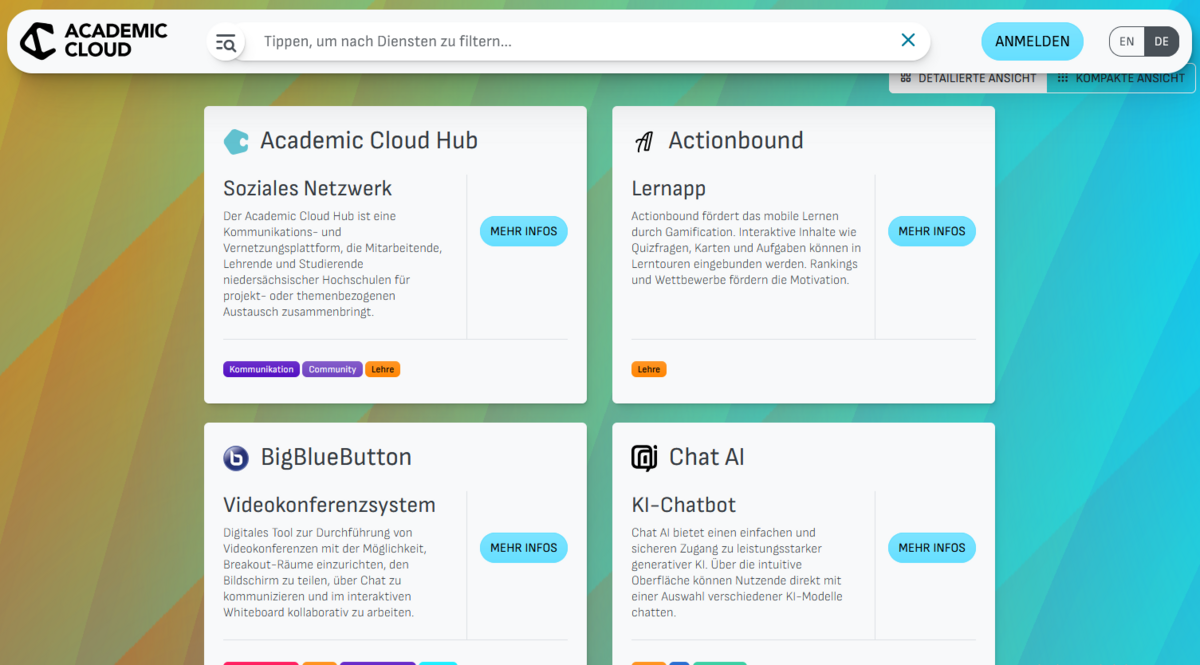Click the grid icon beside Detaillierte Ansicht
1200x665 pixels.
point(905,78)
